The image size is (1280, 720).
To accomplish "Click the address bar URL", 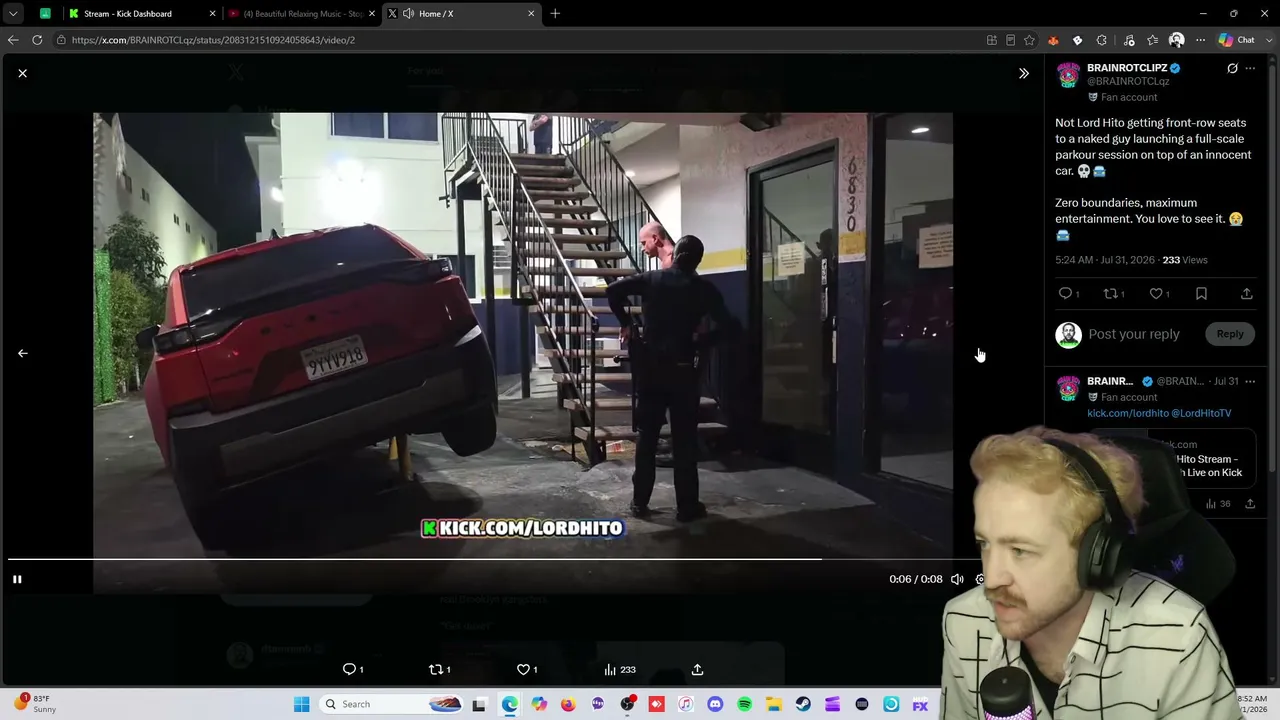I will point(213,40).
